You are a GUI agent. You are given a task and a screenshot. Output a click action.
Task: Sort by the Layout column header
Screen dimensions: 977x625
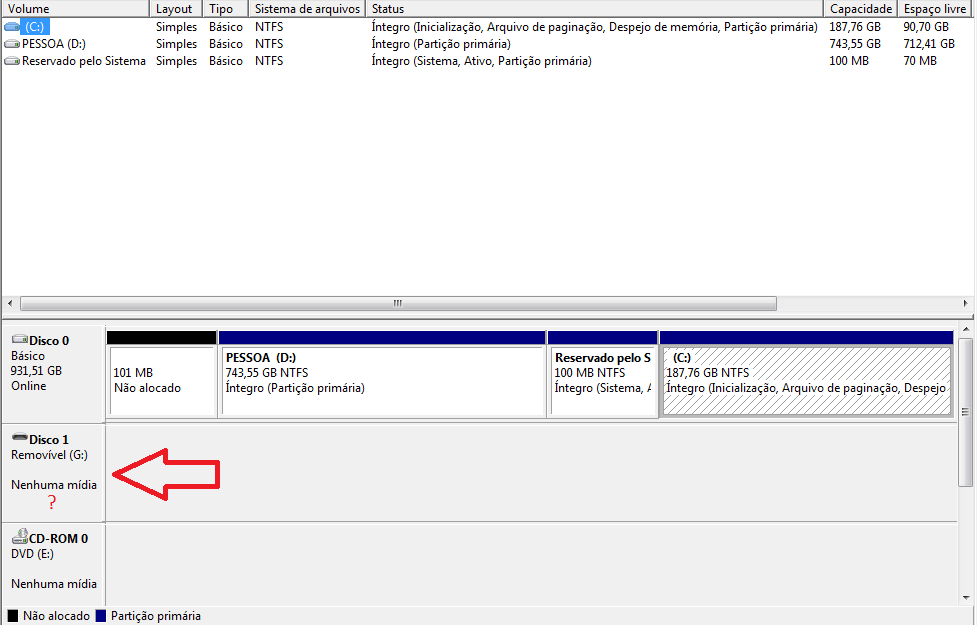click(x=176, y=9)
